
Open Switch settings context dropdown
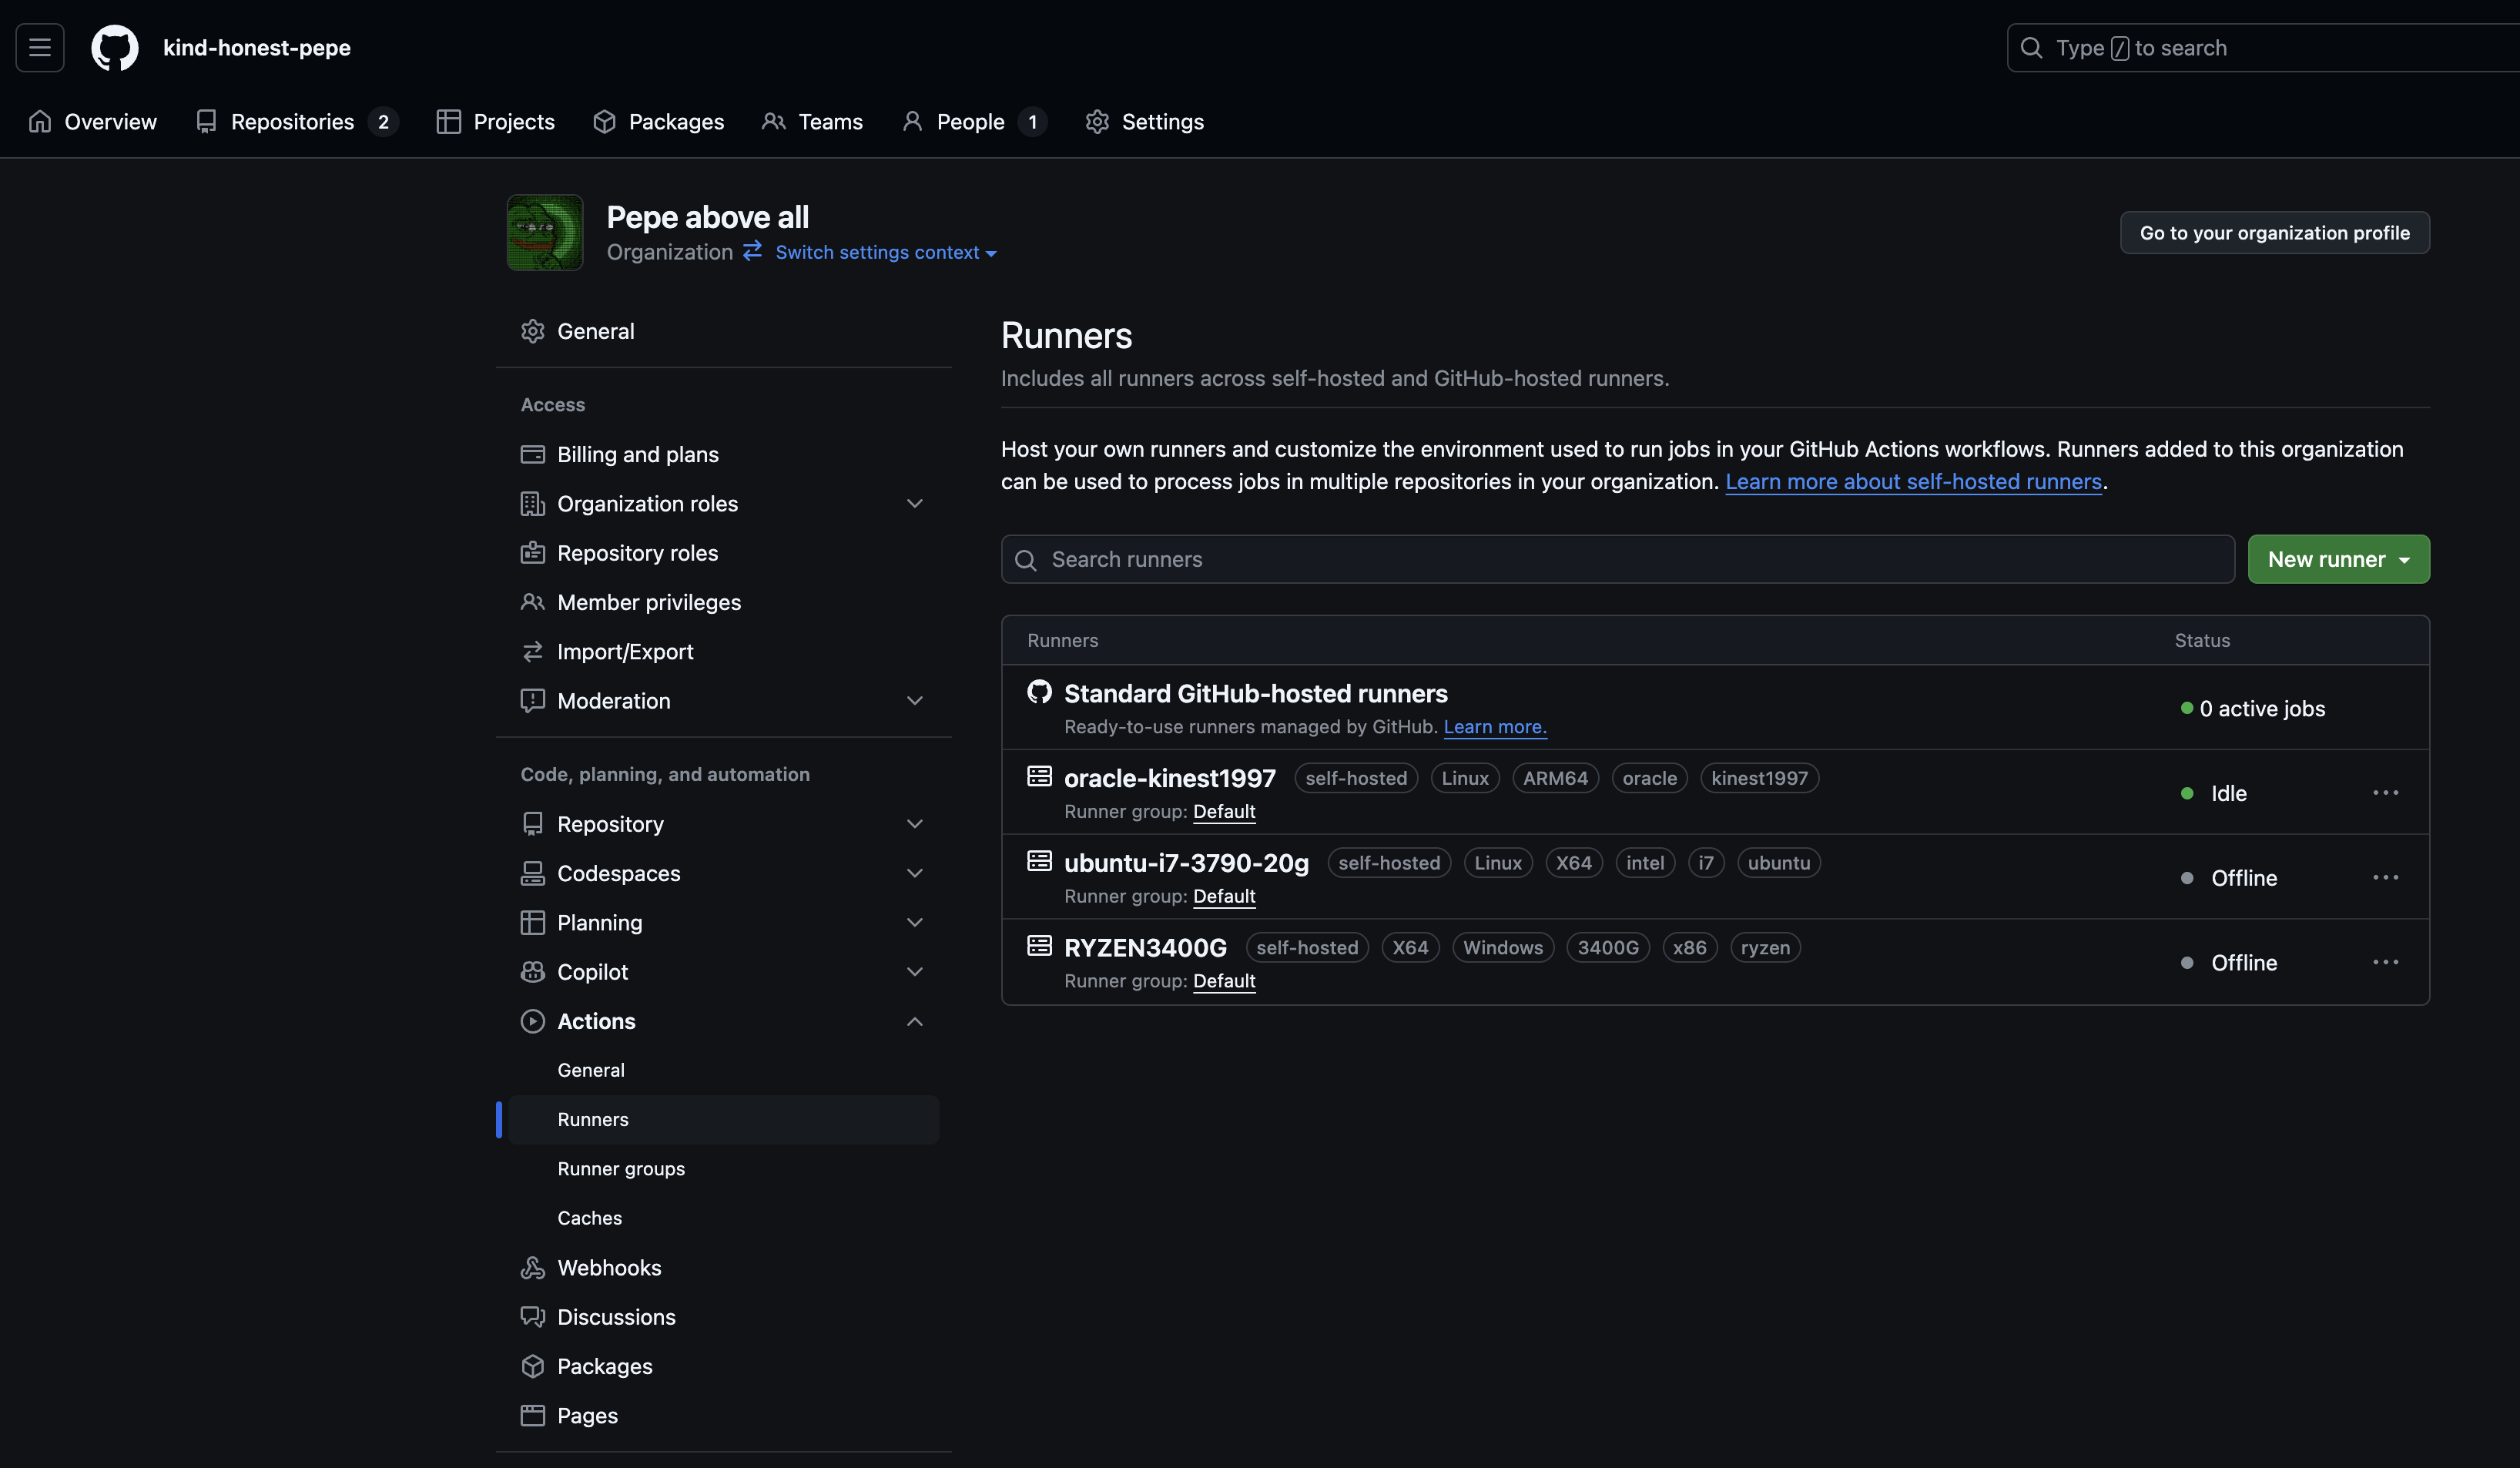click(x=885, y=253)
